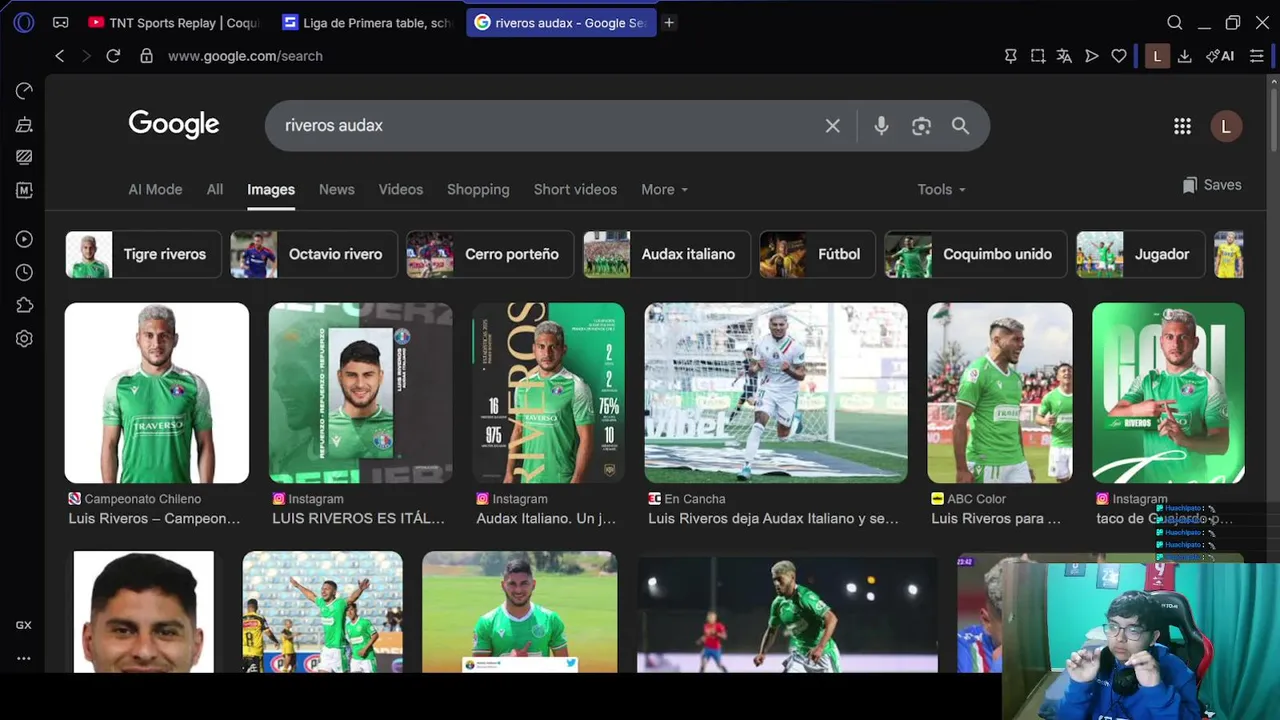Open ABC Color Luis Riveros result
Viewport: 1280px width, 720px height.
click(x=996, y=518)
